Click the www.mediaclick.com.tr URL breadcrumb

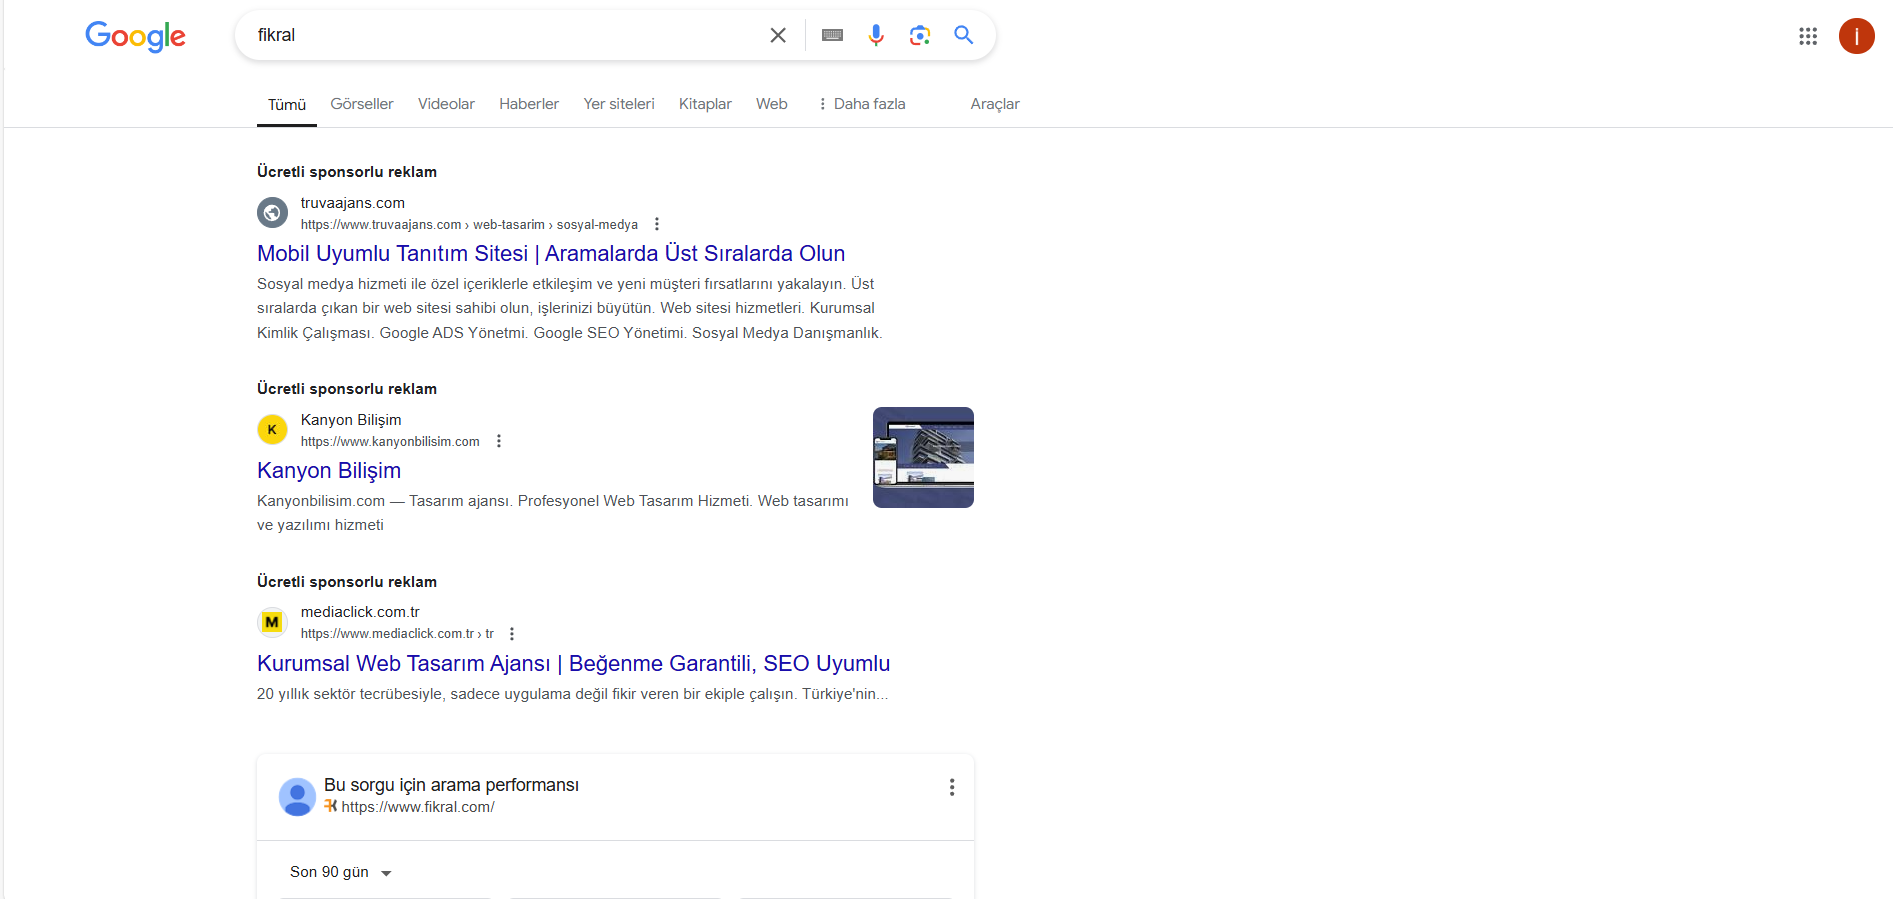pyautogui.click(x=397, y=634)
